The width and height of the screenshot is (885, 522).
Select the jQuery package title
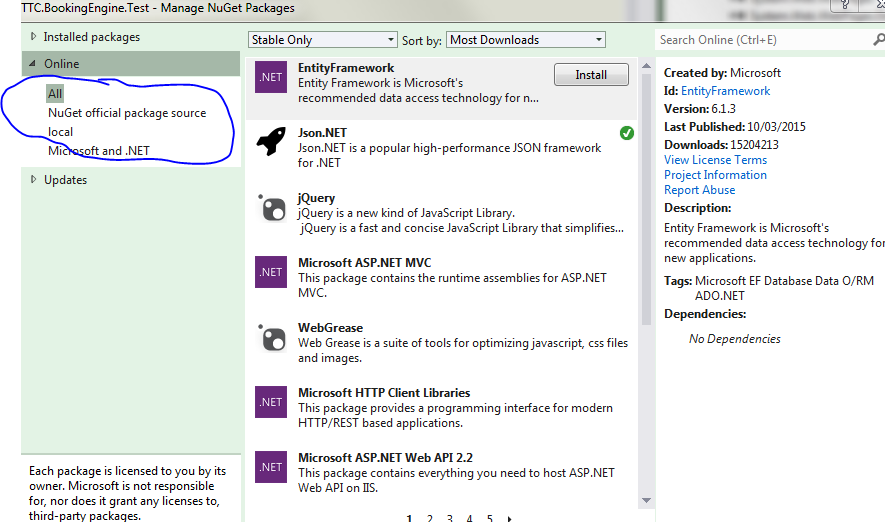pyautogui.click(x=316, y=198)
